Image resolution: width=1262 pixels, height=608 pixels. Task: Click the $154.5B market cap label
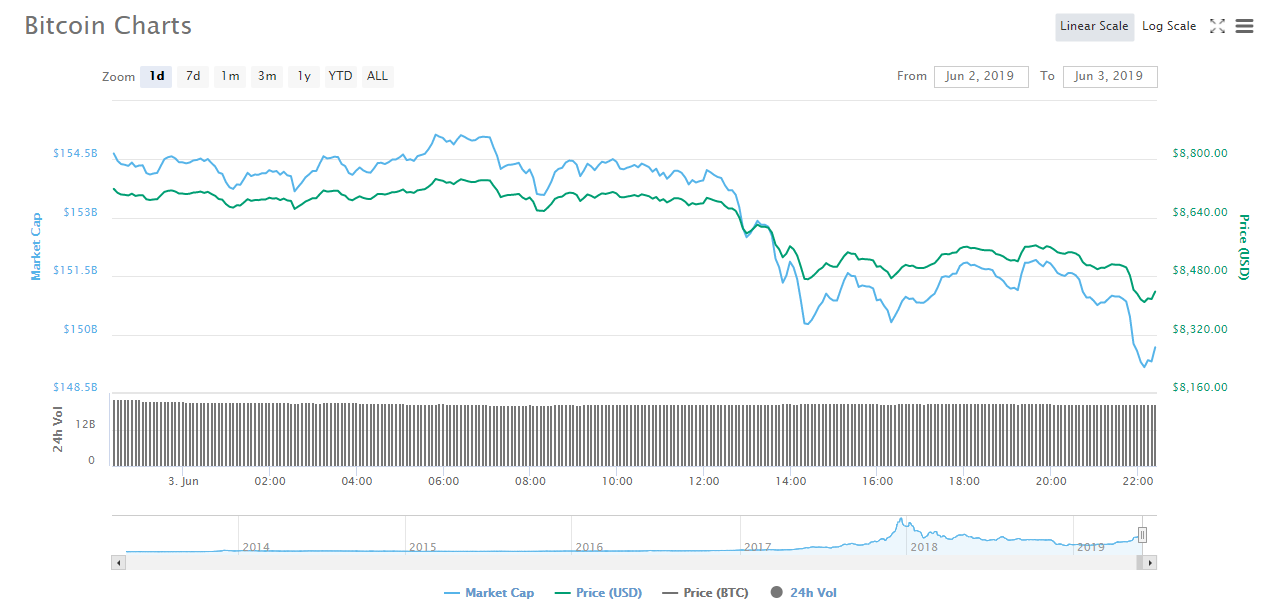[75, 154]
